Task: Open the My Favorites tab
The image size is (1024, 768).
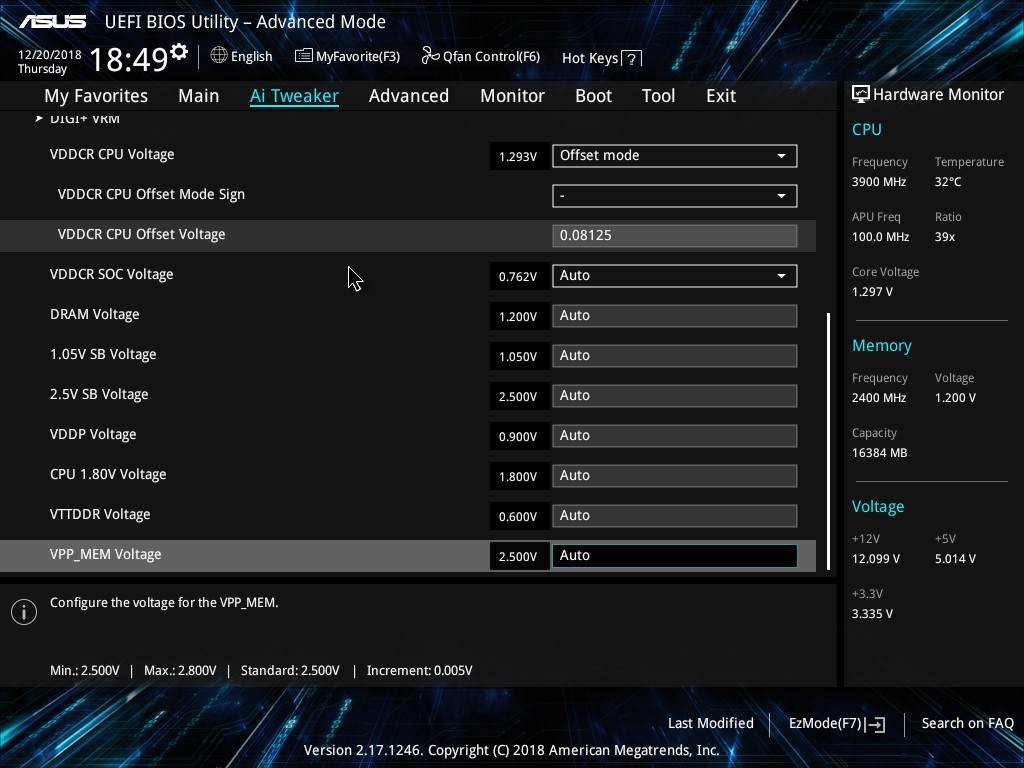Action: (x=96, y=96)
